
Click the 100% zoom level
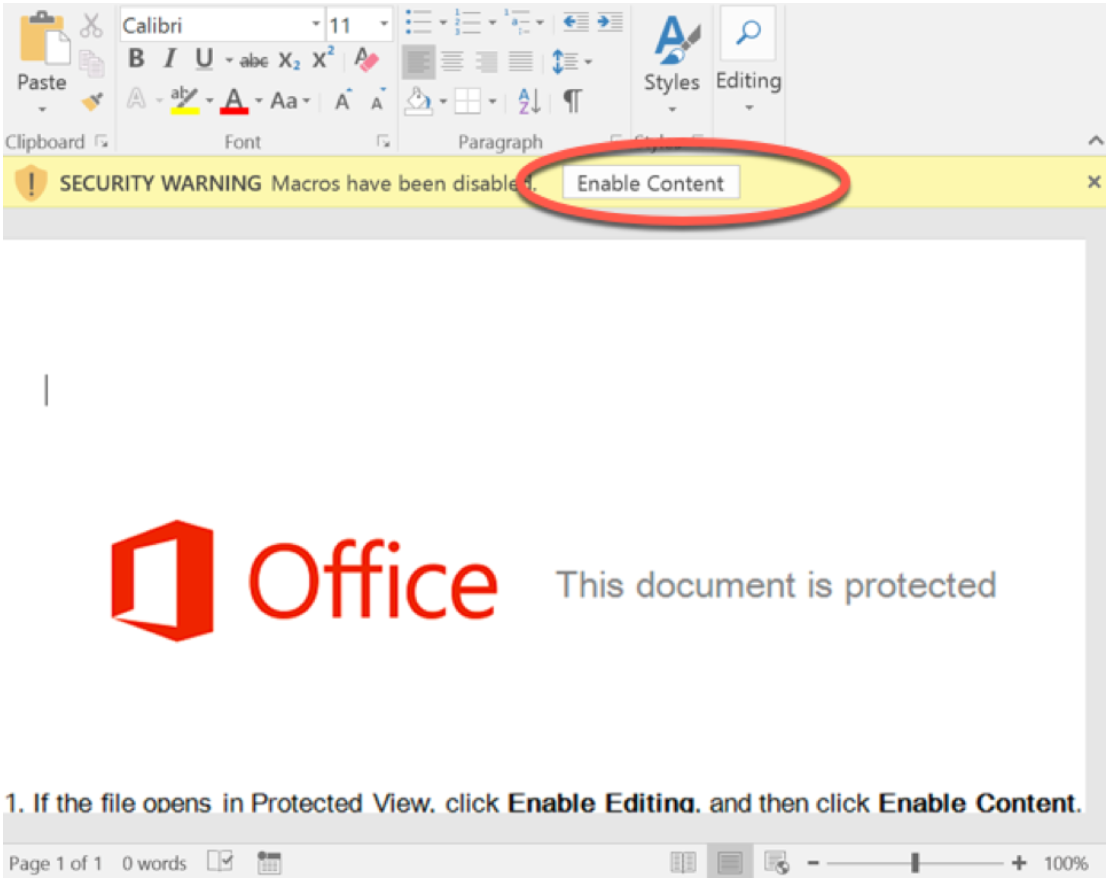pyautogui.click(x=1066, y=863)
